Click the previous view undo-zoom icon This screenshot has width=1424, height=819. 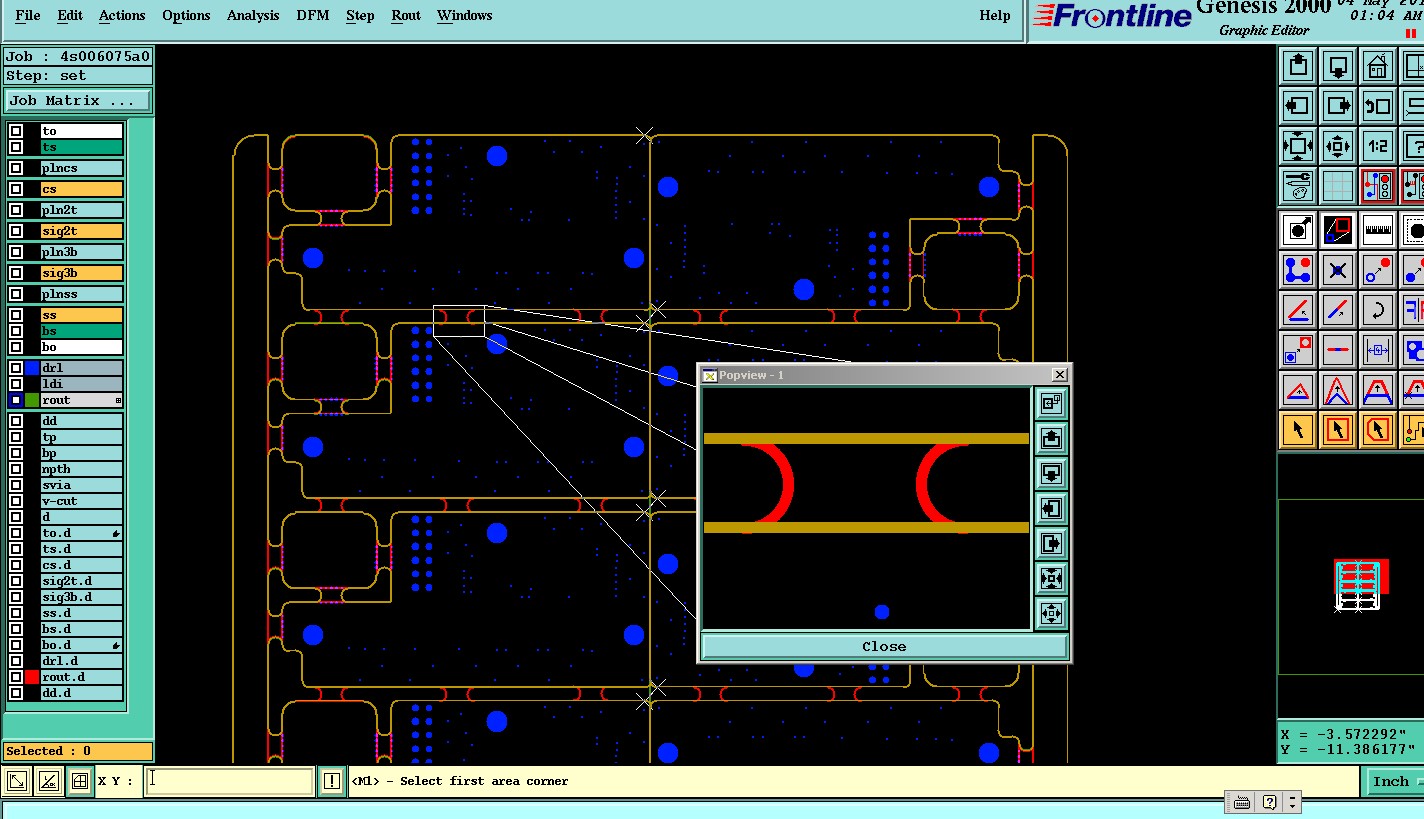pos(1377,106)
